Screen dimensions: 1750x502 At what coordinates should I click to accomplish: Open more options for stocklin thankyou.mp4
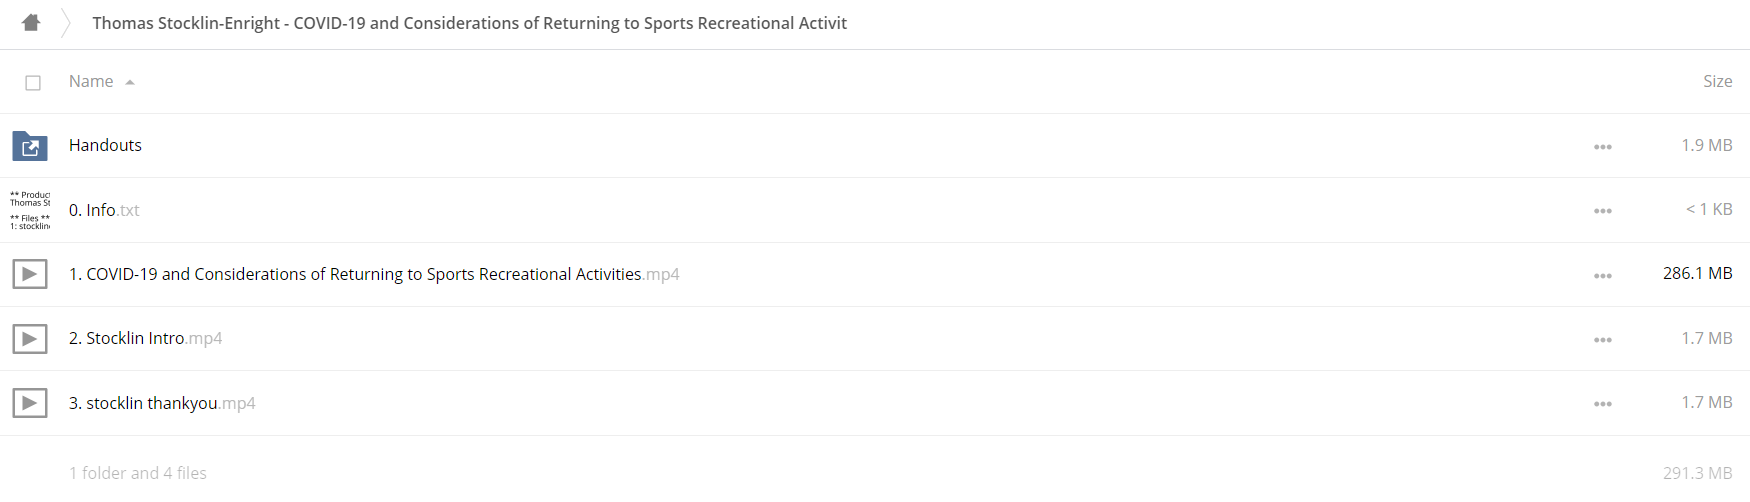1603,404
